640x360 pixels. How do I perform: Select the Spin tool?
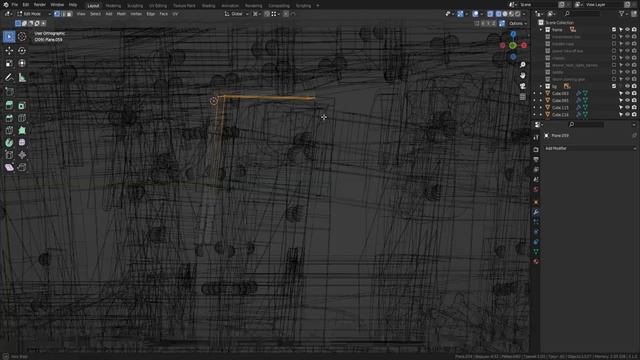coord(9,142)
